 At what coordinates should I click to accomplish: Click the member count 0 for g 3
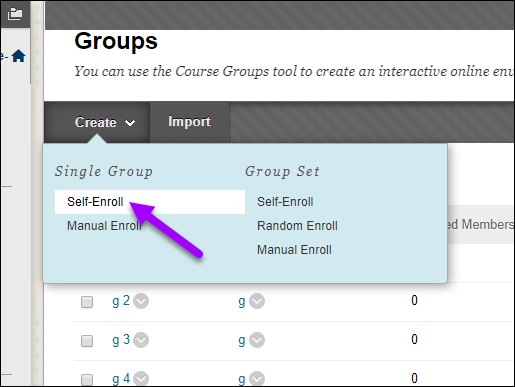pyautogui.click(x=414, y=339)
